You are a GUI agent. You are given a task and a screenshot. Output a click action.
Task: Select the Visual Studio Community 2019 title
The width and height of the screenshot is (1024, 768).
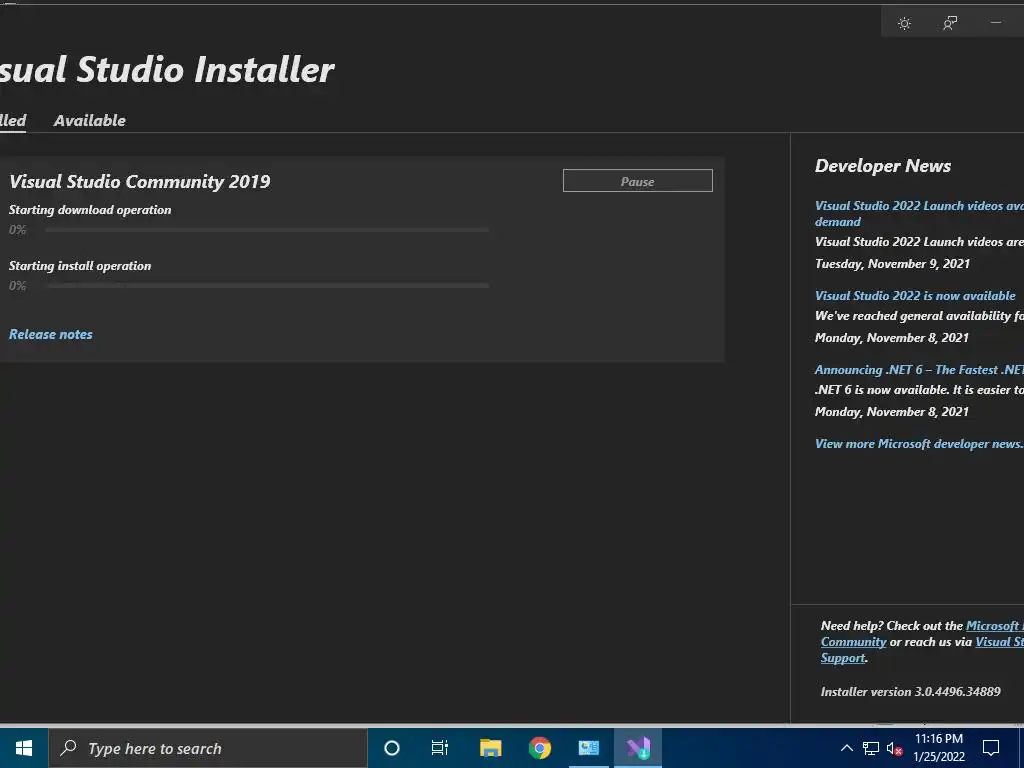pos(140,182)
